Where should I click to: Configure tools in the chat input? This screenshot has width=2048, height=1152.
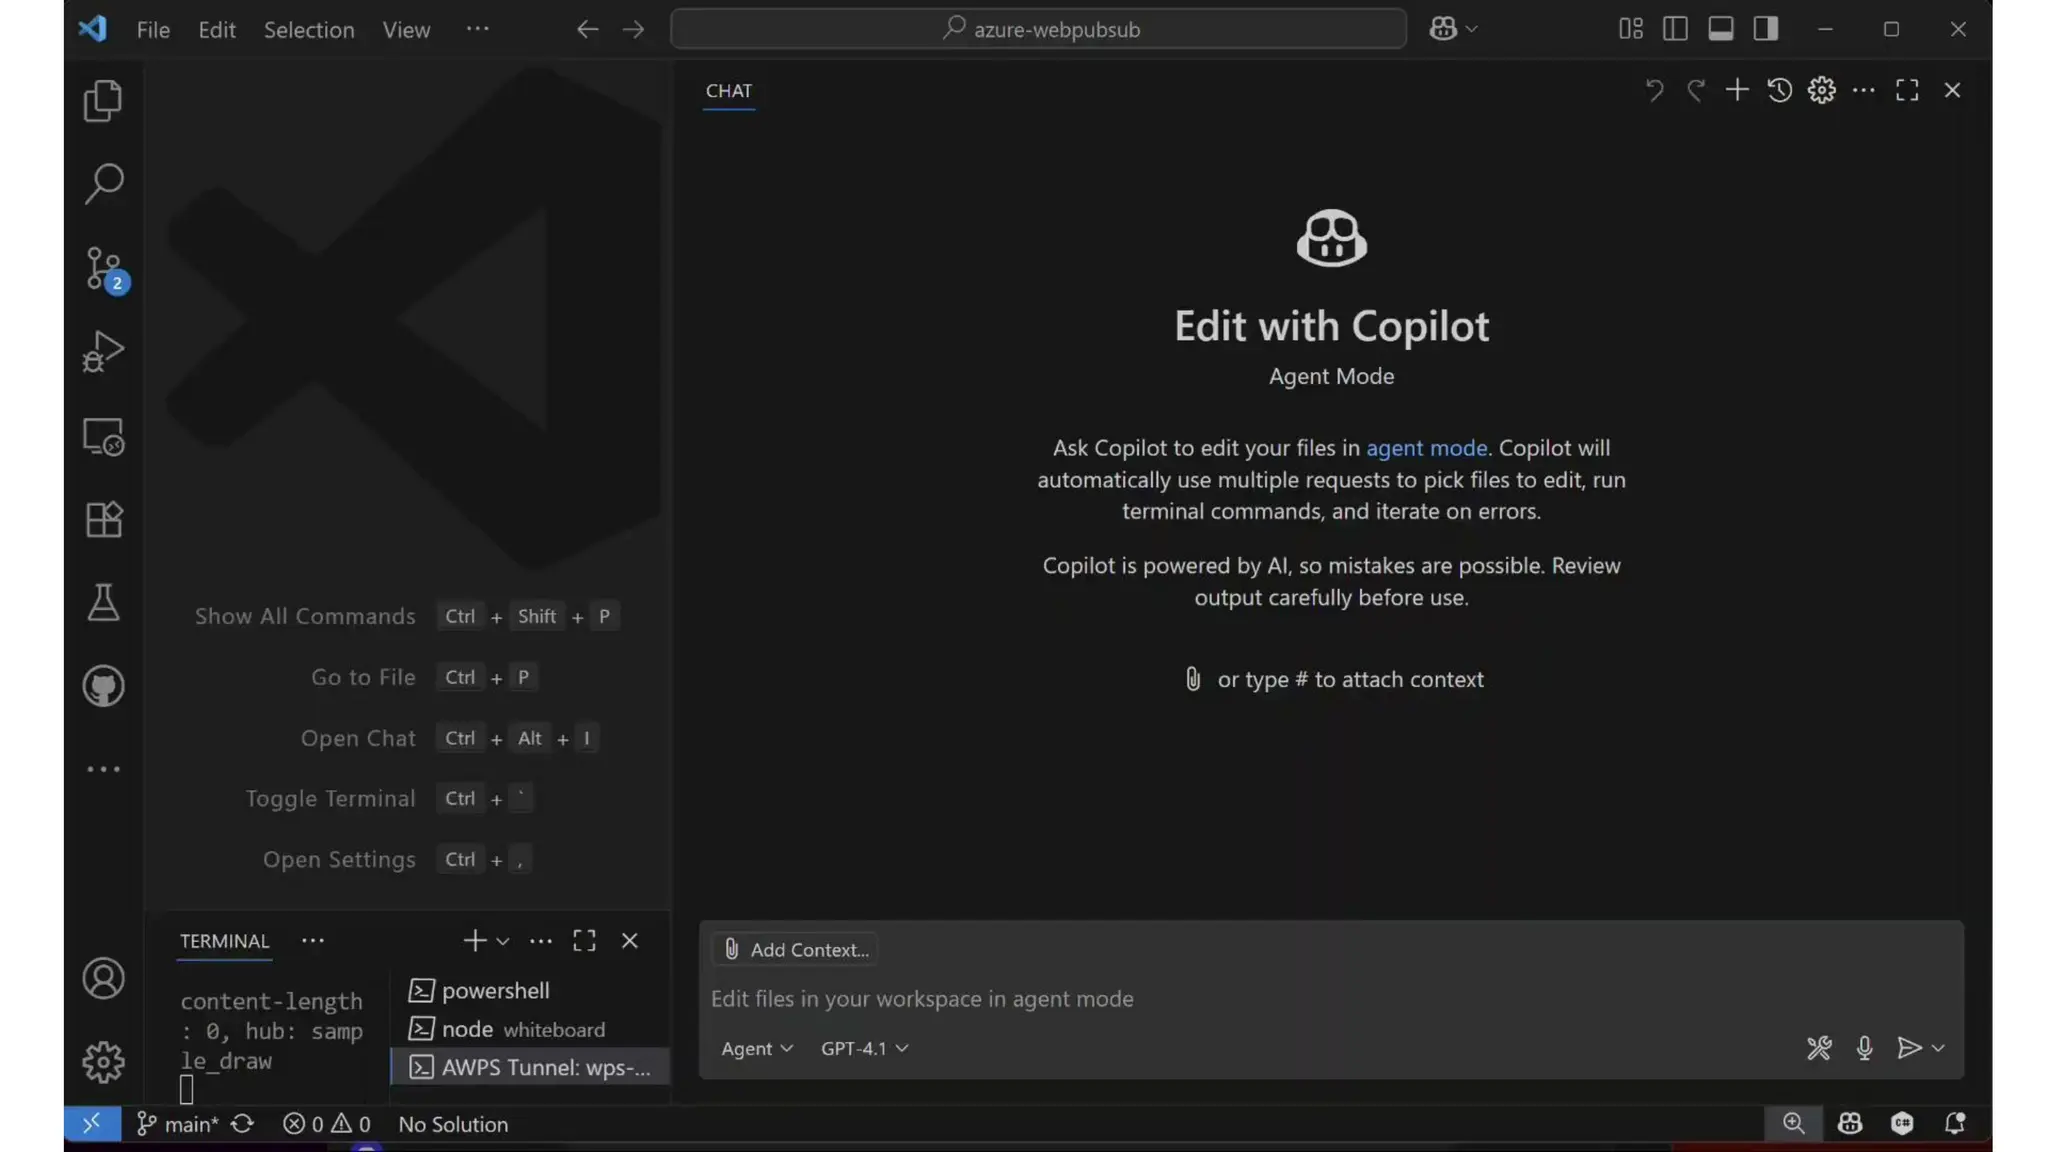(1819, 1048)
